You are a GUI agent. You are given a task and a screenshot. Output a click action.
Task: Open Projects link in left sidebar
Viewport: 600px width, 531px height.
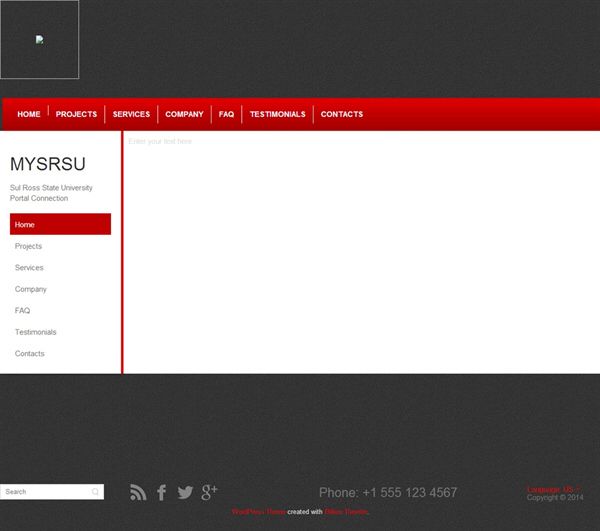(x=28, y=246)
